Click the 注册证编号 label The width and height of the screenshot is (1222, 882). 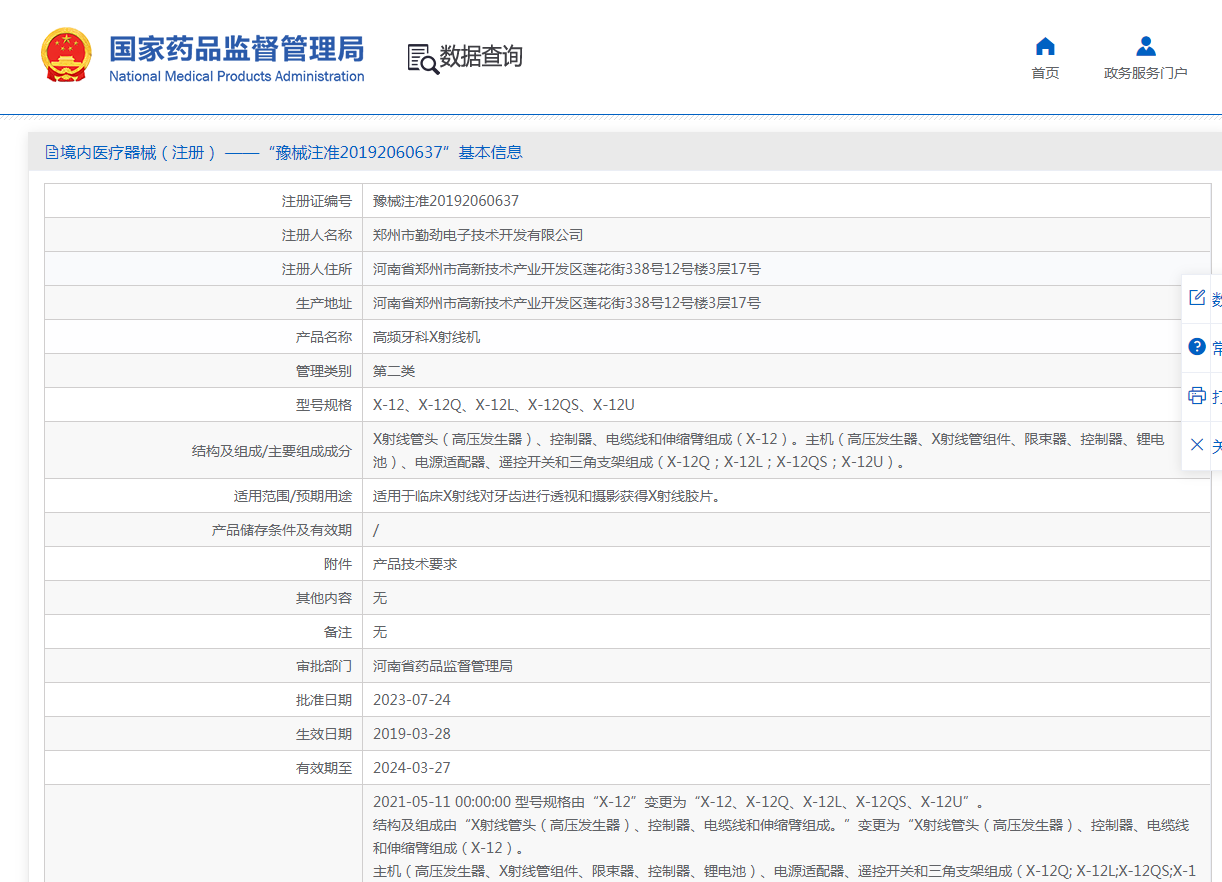pos(317,201)
